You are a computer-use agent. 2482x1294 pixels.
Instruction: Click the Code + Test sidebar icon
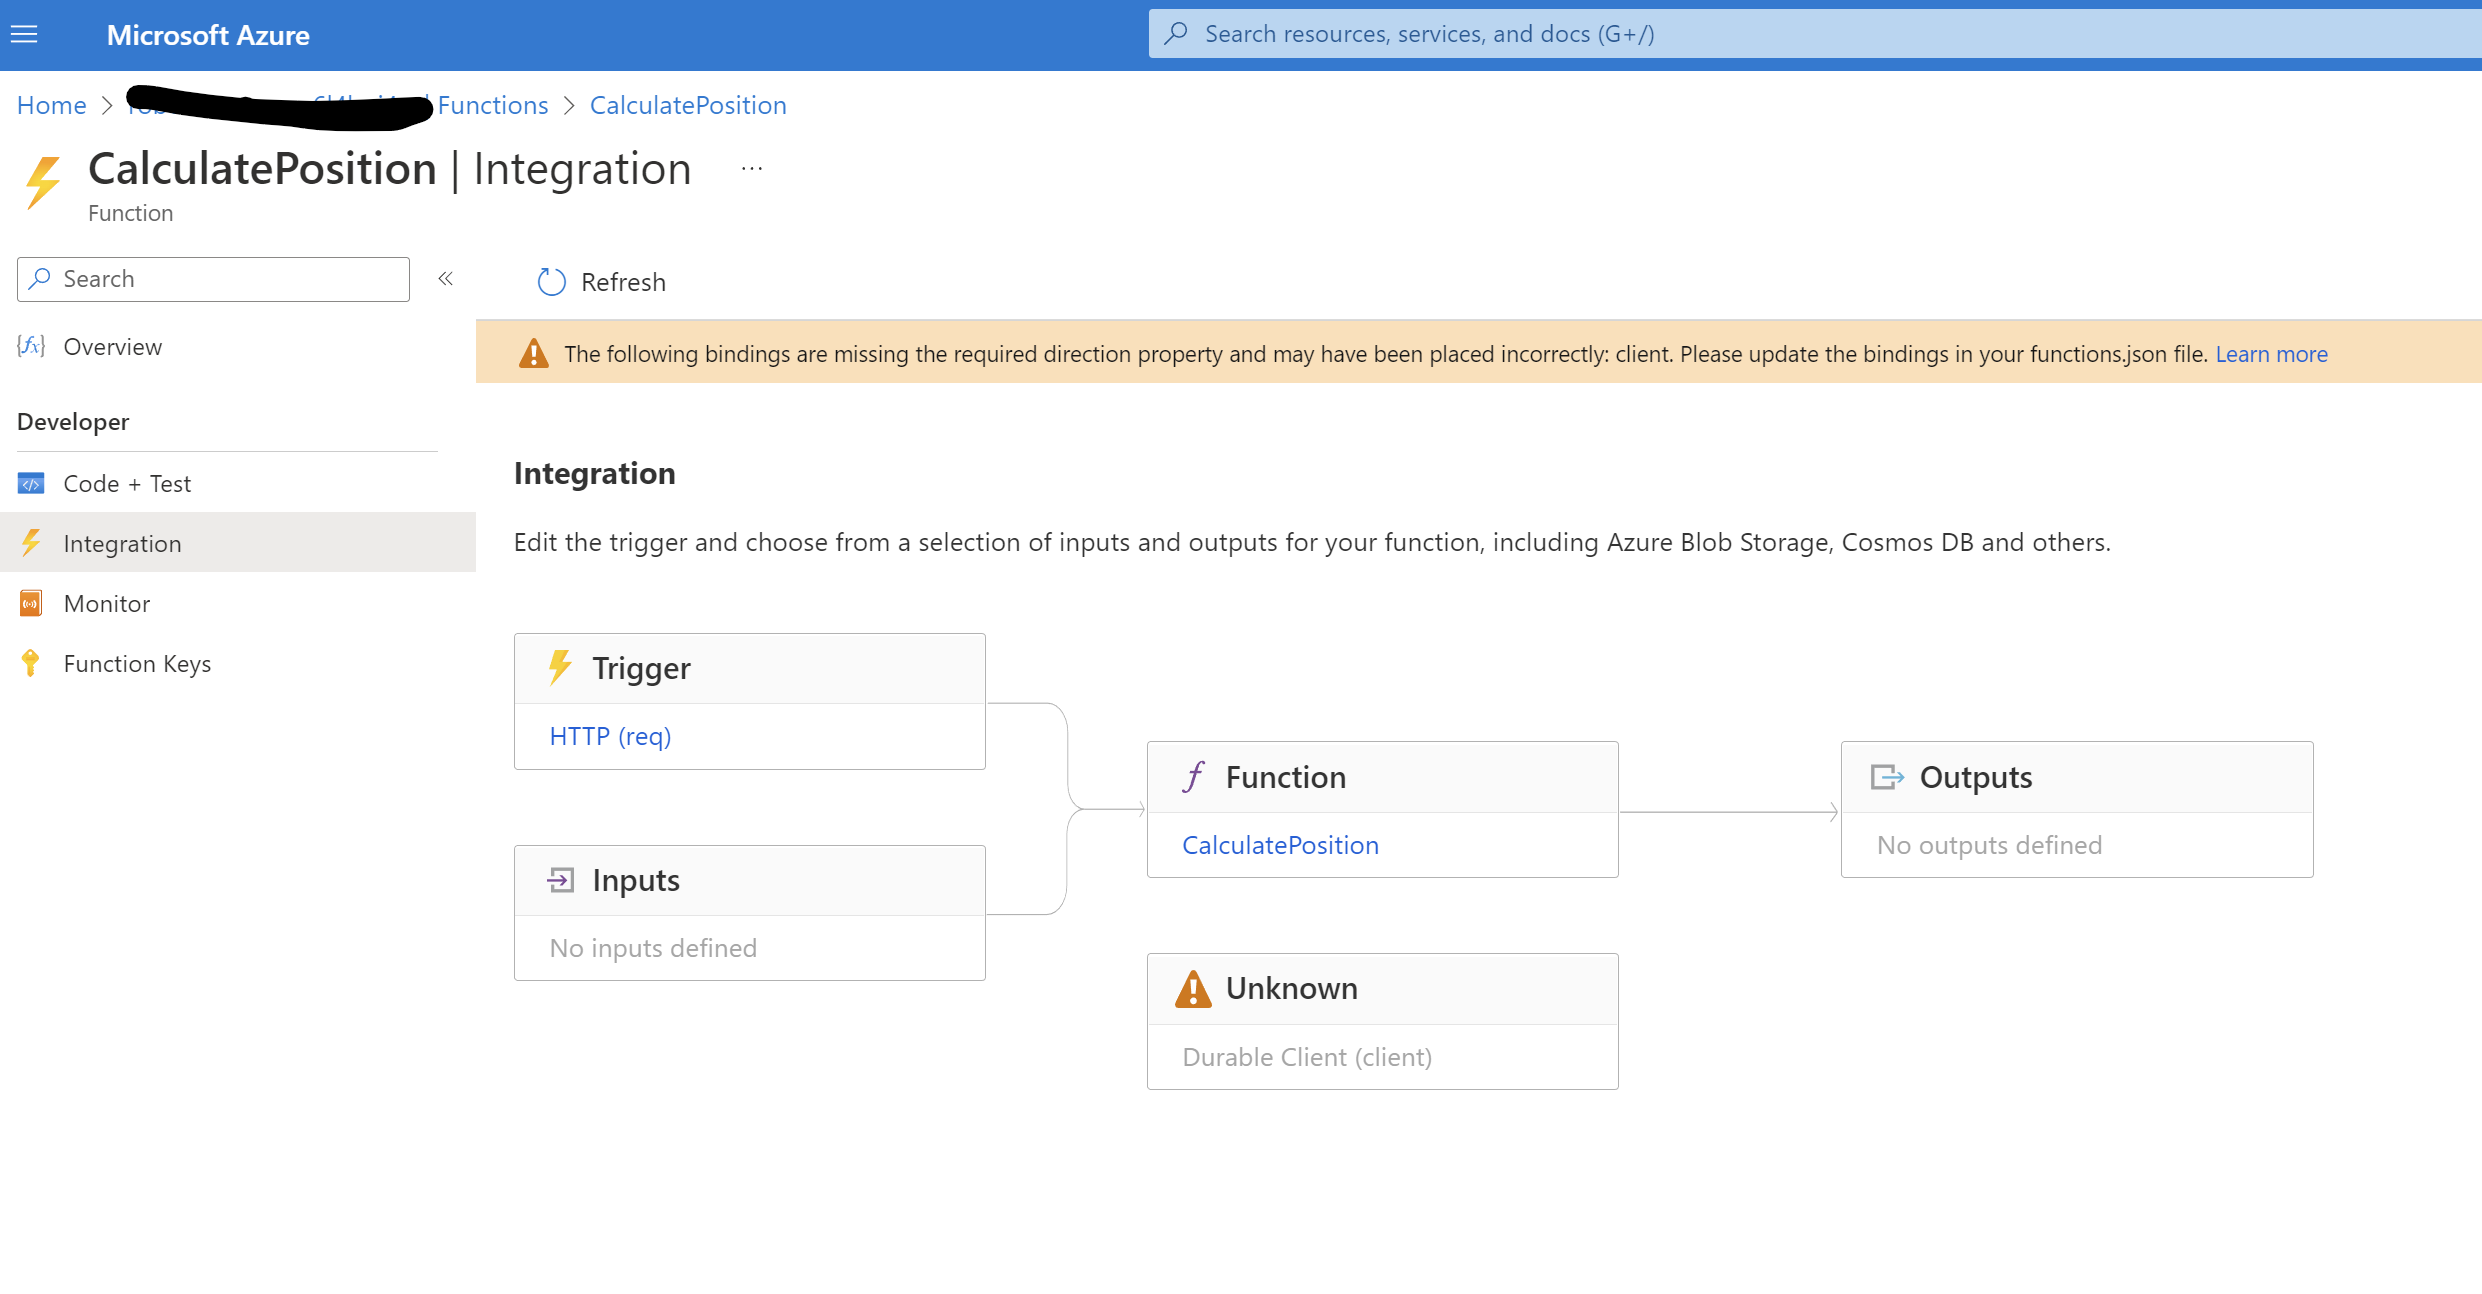tap(31, 484)
